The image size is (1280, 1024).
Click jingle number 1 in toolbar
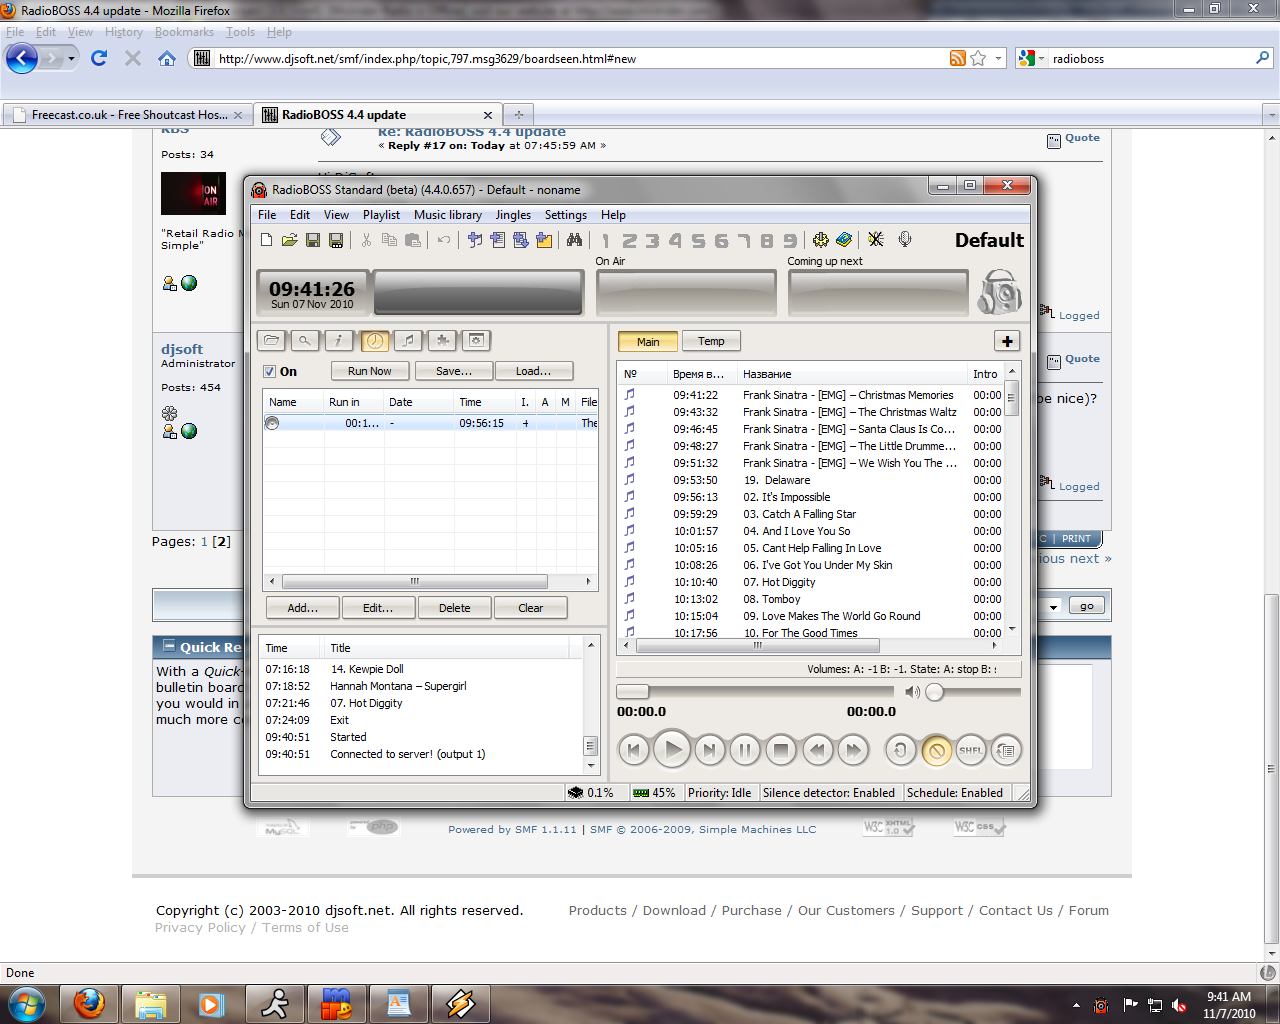(605, 240)
